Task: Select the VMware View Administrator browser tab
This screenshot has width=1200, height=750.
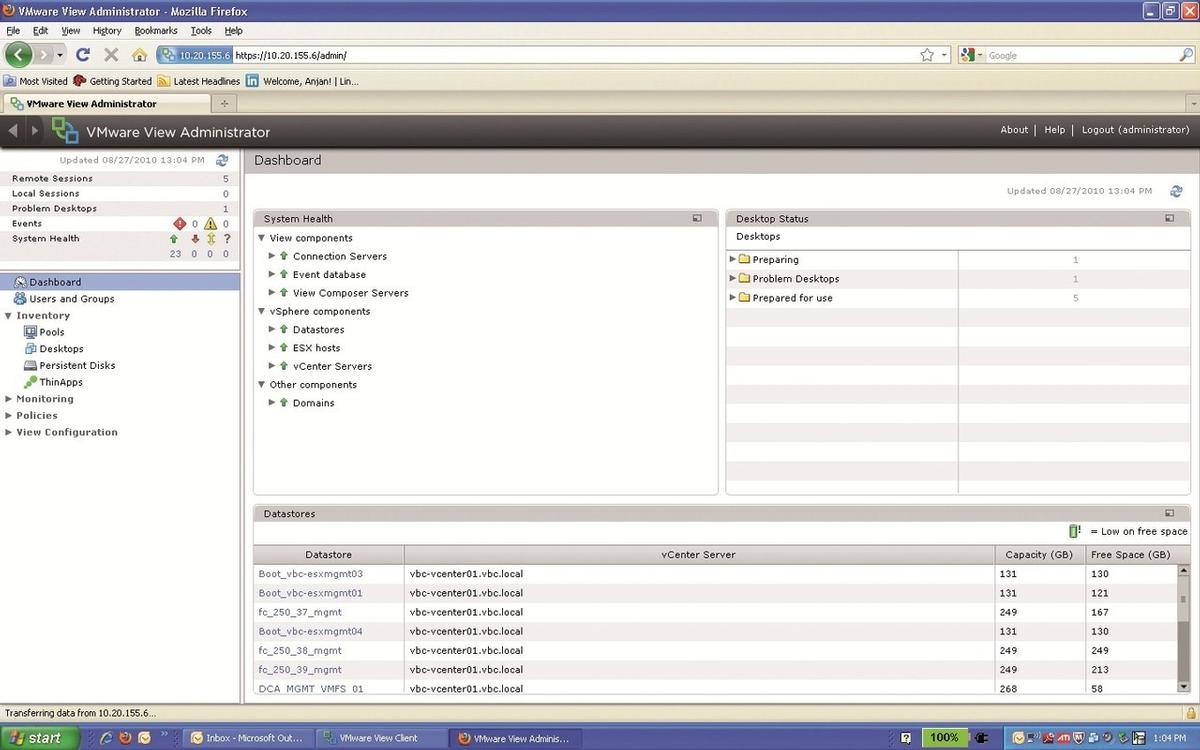Action: 105,103
